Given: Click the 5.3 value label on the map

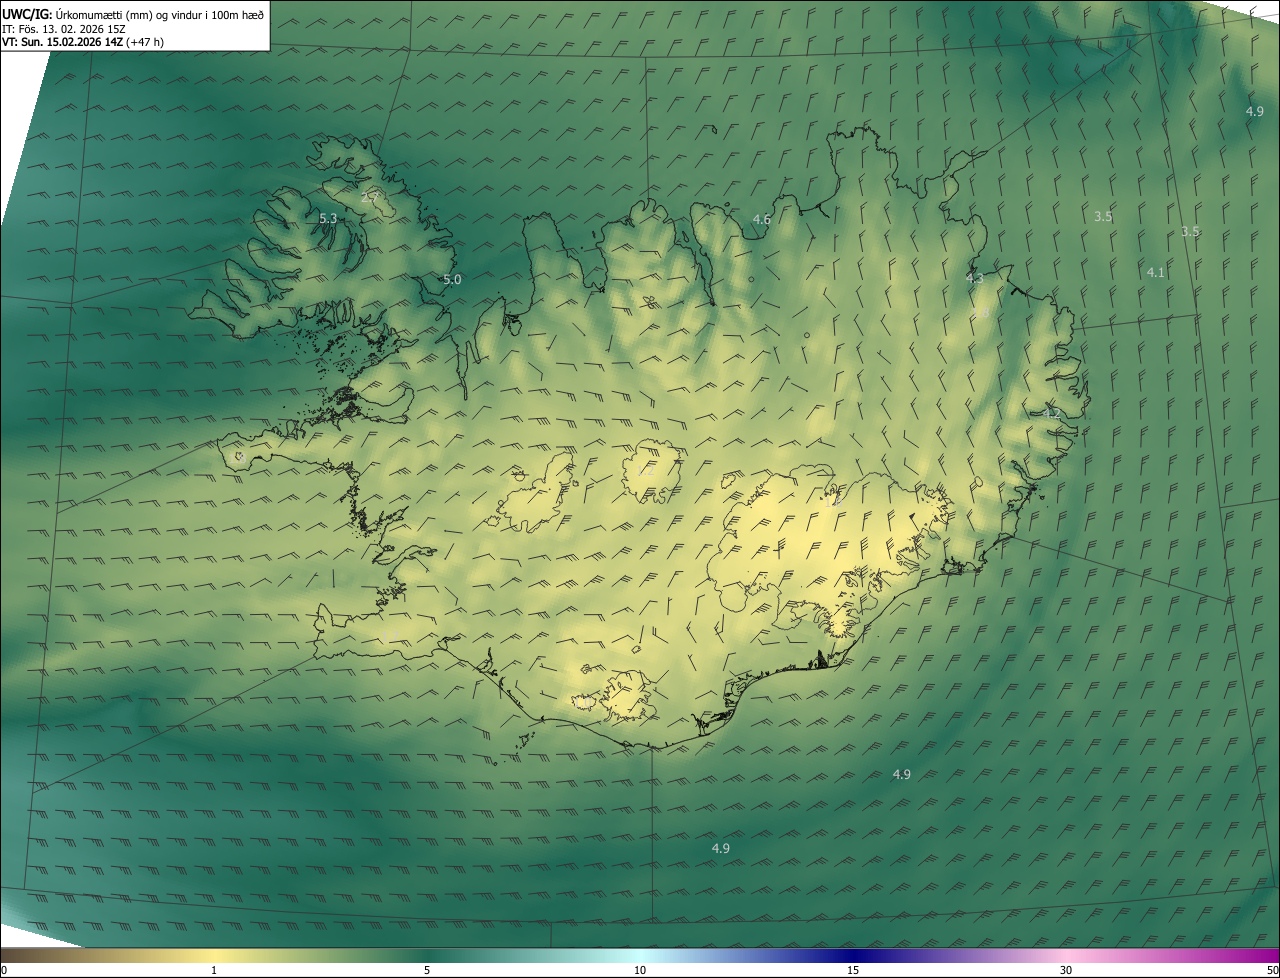Looking at the screenshot, I should pyautogui.click(x=328, y=218).
